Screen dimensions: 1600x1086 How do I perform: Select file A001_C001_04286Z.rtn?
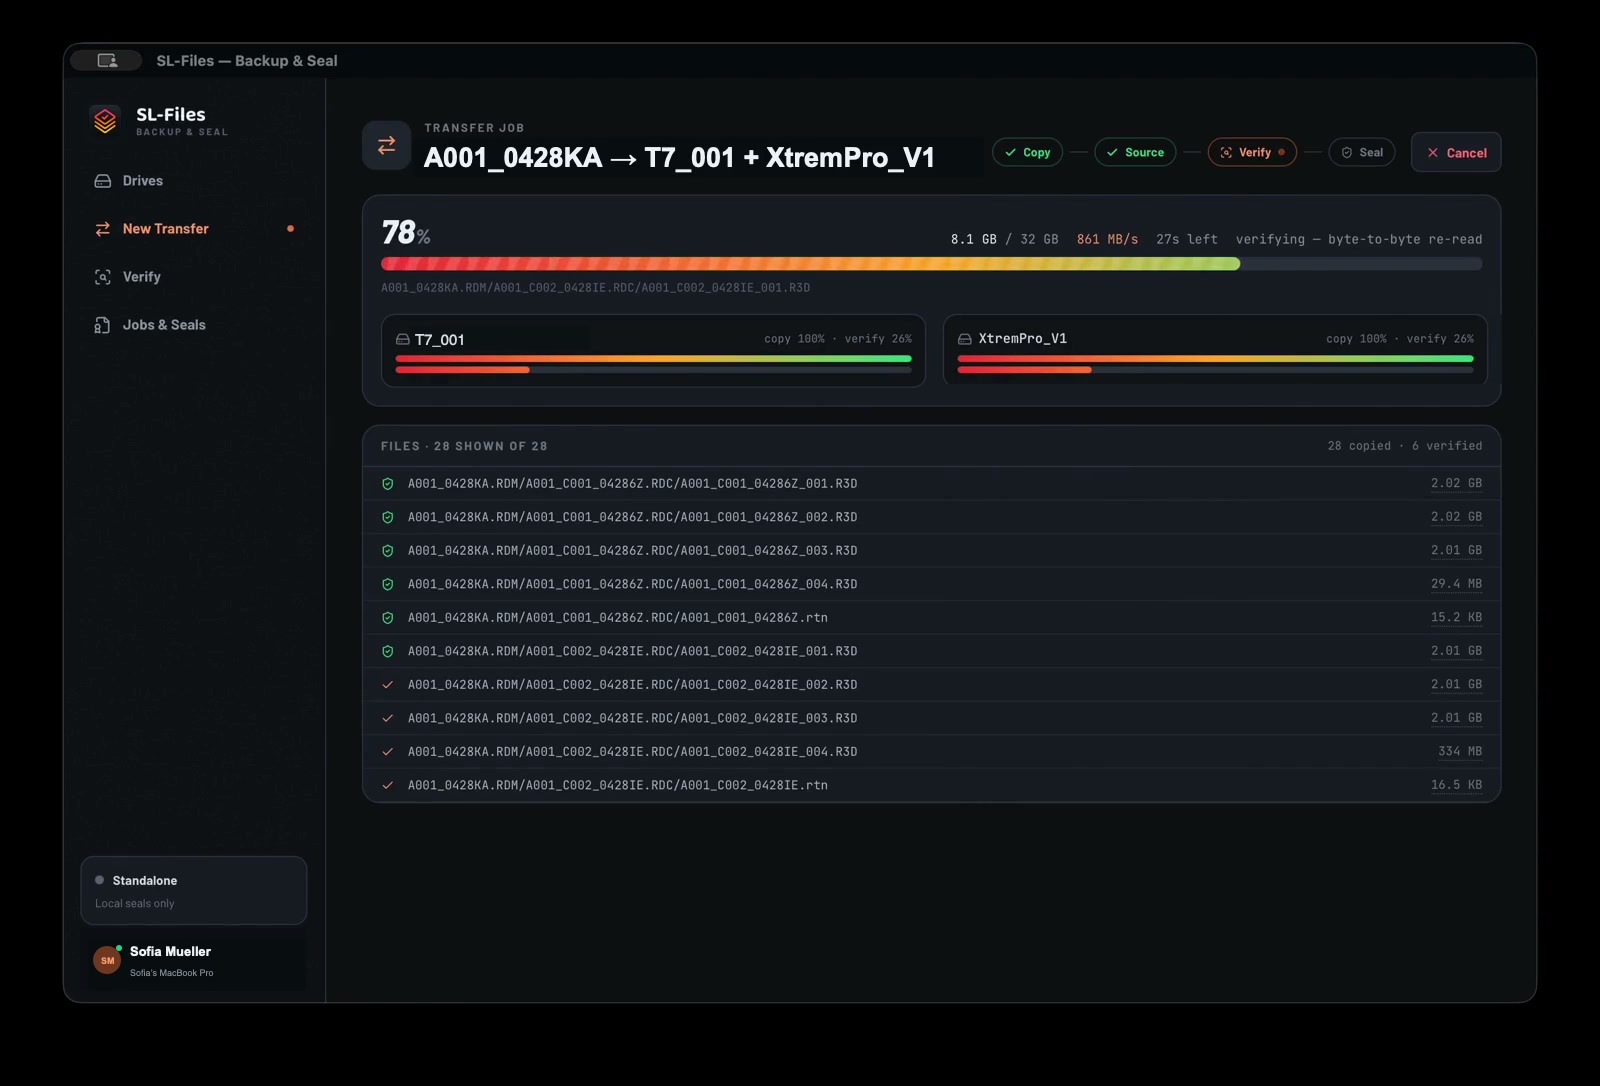click(x=931, y=618)
